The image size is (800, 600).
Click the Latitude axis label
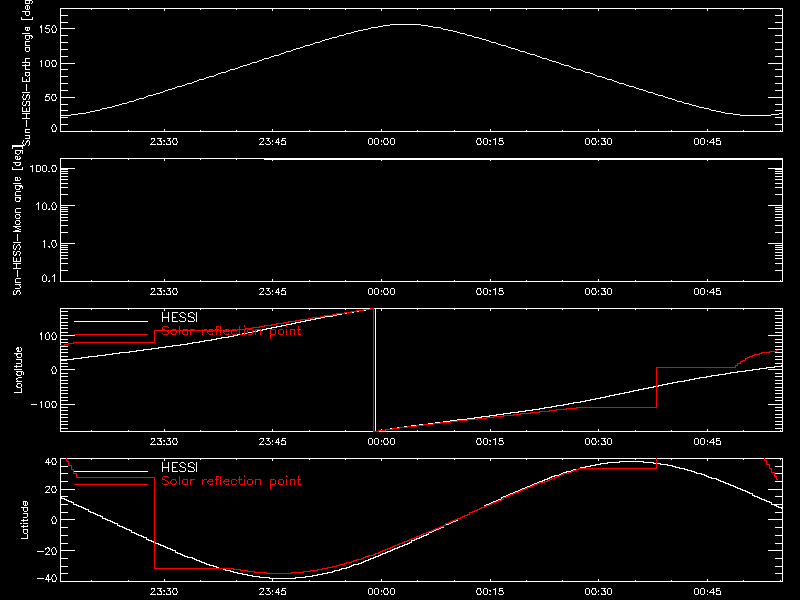(24, 520)
